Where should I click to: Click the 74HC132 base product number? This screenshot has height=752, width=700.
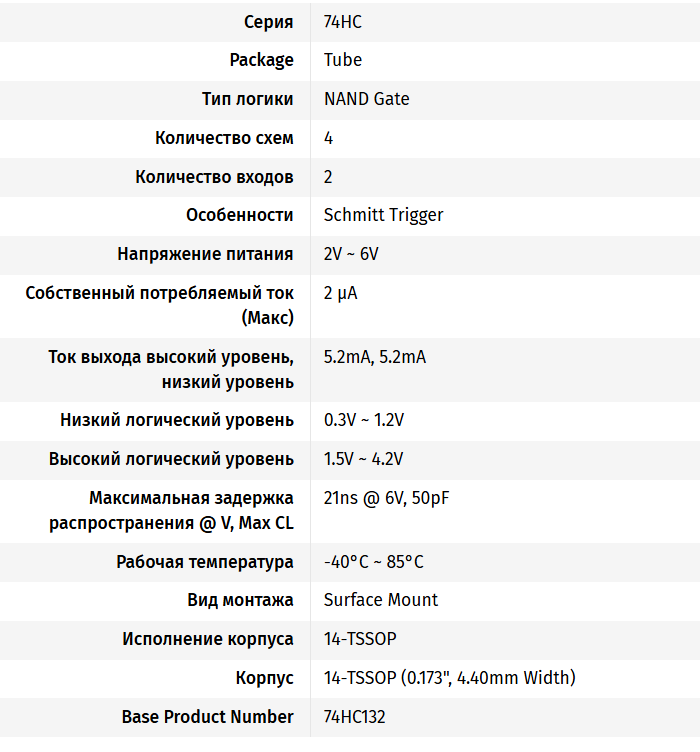354,717
